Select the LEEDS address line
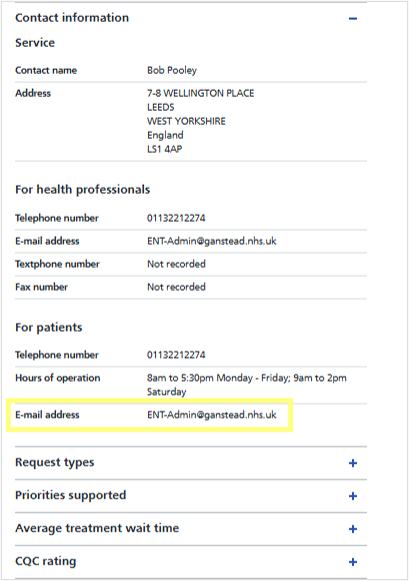The height and width of the screenshot is (581, 409). 161,107
